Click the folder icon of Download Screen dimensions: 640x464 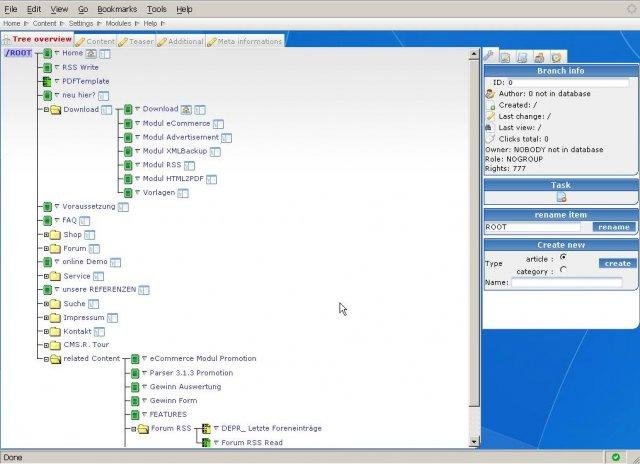(56, 110)
